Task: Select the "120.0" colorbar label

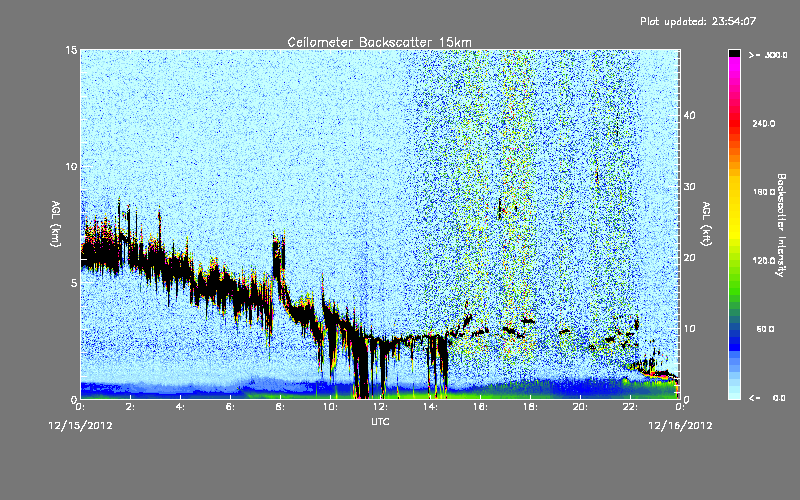Action: [764, 260]
